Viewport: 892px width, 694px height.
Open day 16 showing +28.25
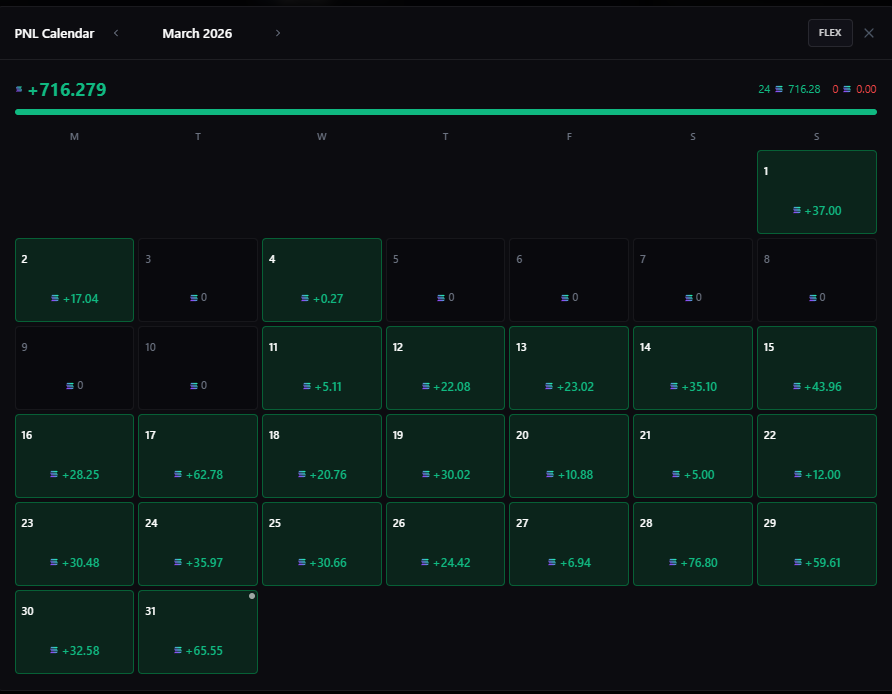[75, 456]
